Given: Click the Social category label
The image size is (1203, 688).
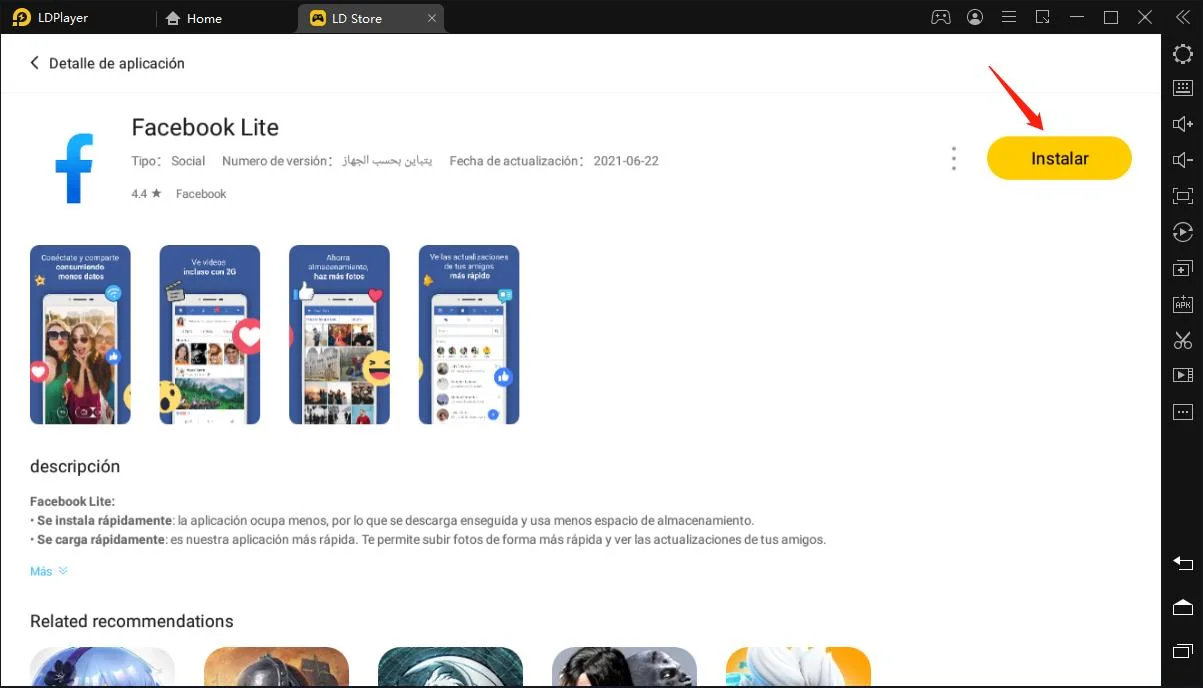Looking at the screenshot, I should pyautogui.click(x=188, y=161).
